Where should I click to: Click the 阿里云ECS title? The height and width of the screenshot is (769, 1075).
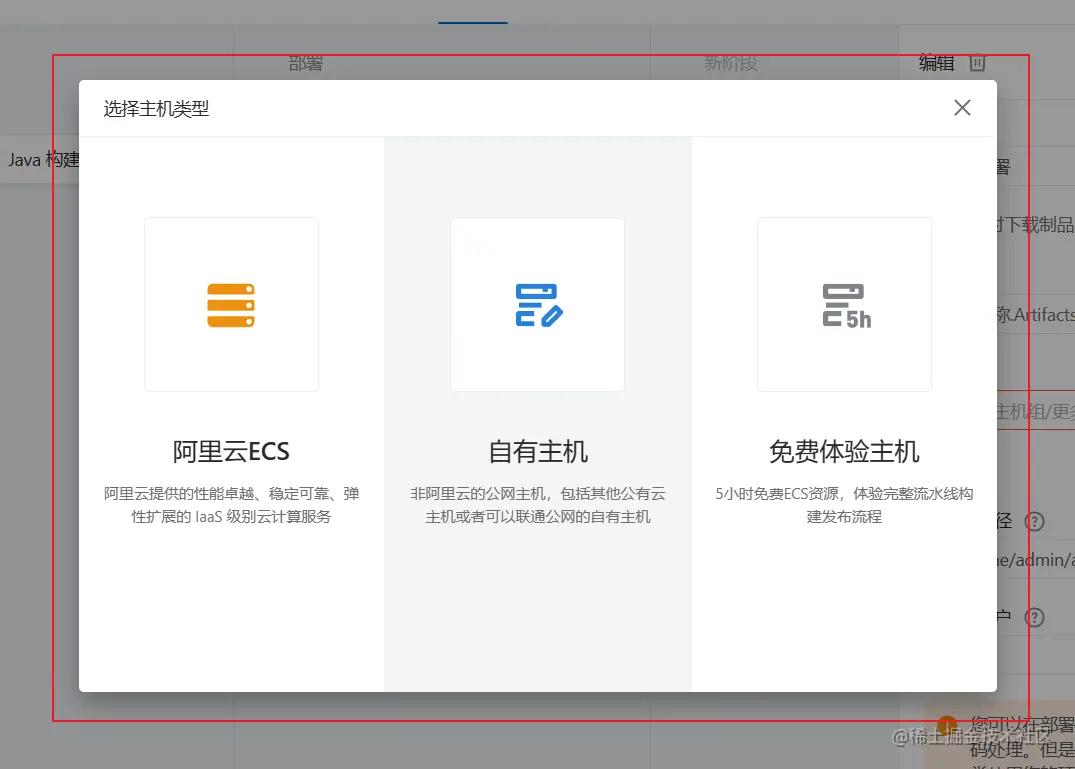231,452
